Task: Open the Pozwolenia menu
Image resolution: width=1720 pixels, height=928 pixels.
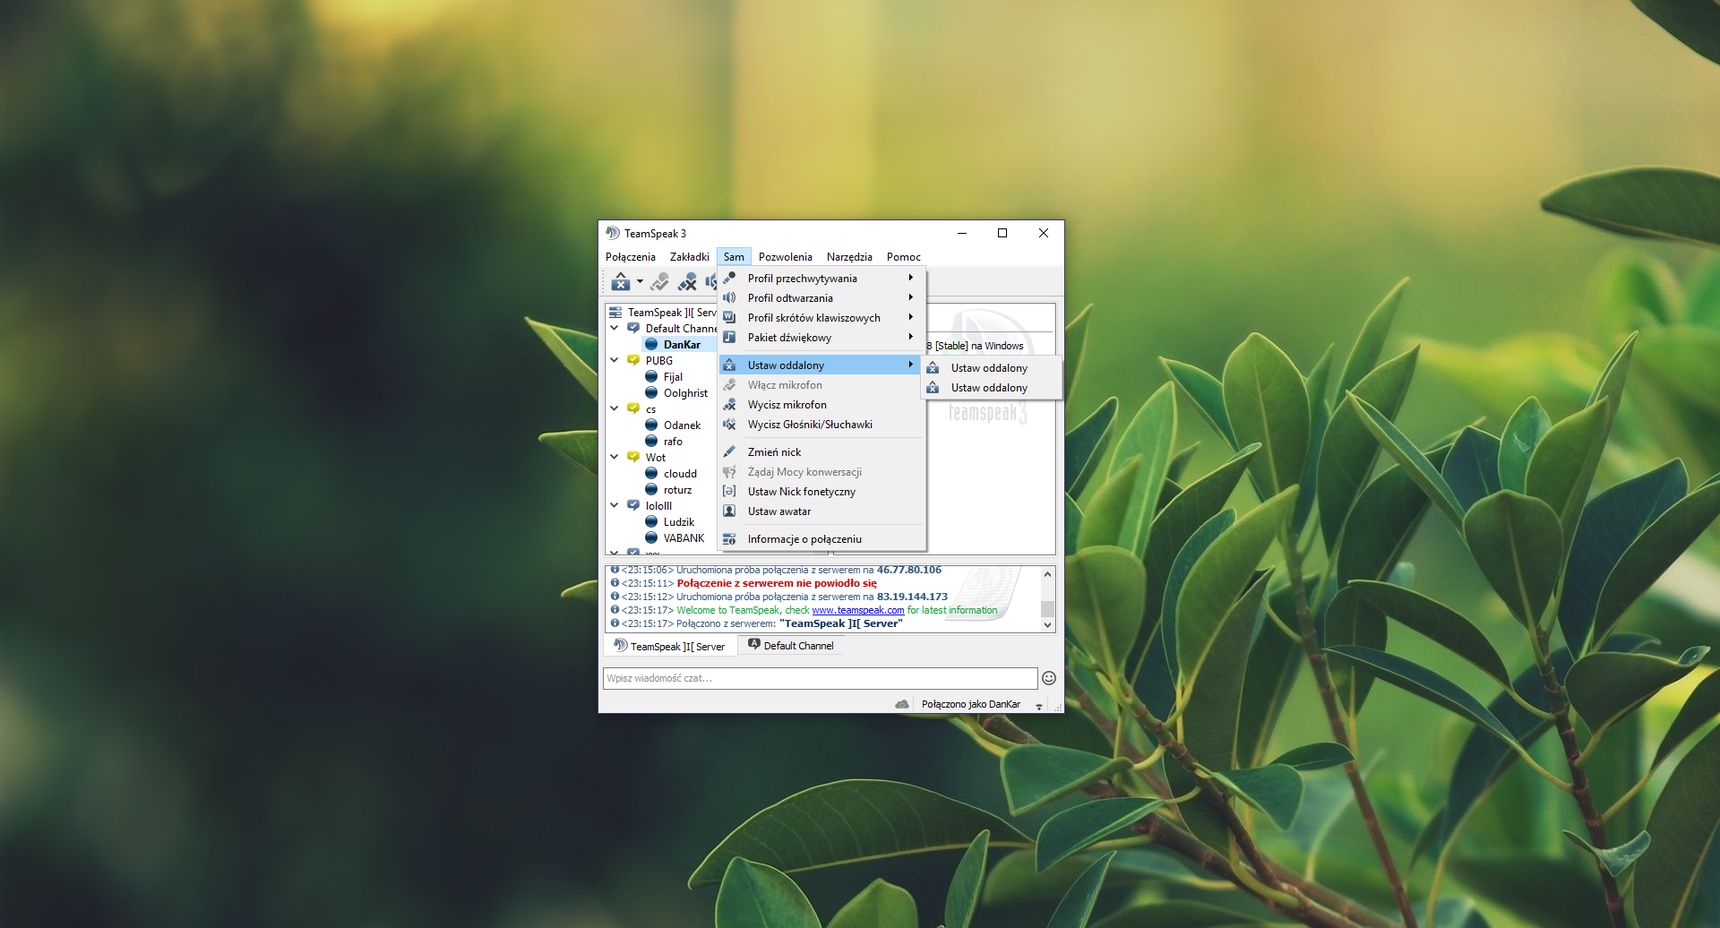Action: click(785, 257)
